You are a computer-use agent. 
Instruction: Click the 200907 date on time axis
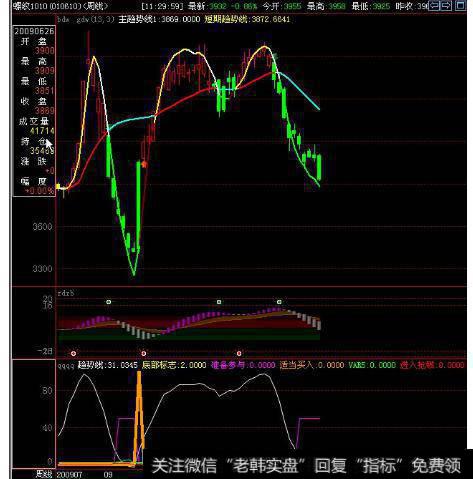[x=69, y=474]
